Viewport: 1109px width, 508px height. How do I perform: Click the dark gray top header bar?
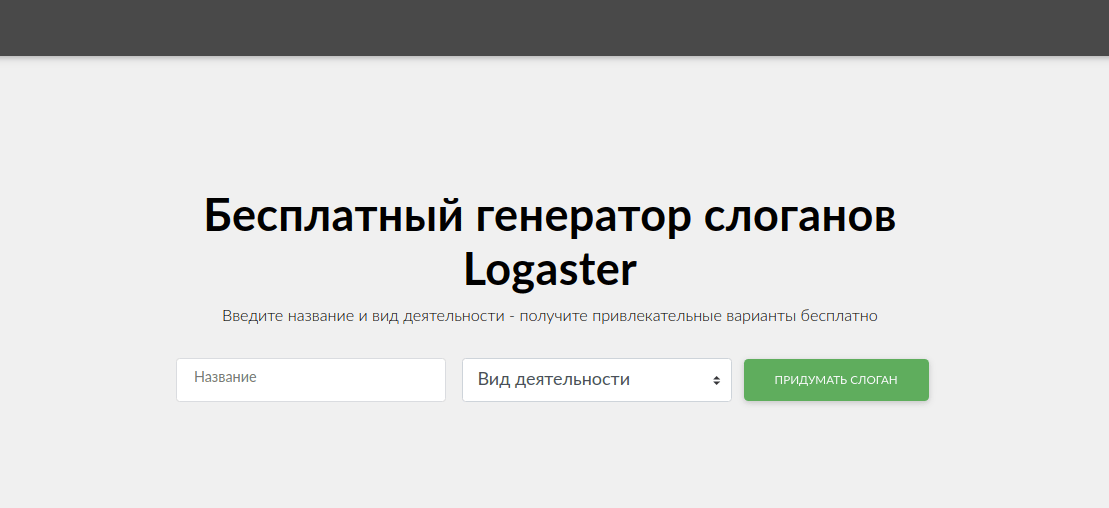554,27
